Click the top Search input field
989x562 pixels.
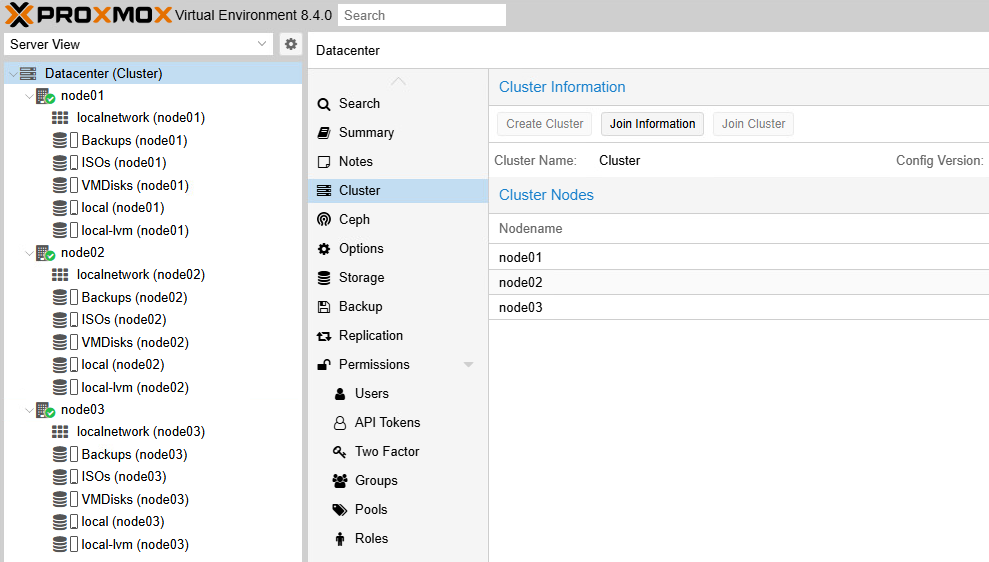coord(421,15)
